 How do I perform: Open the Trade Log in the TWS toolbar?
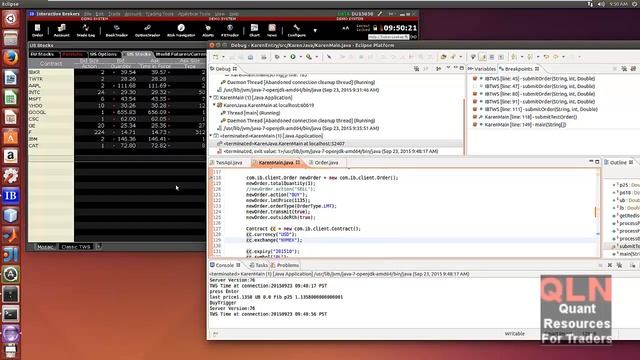[86, 30]
